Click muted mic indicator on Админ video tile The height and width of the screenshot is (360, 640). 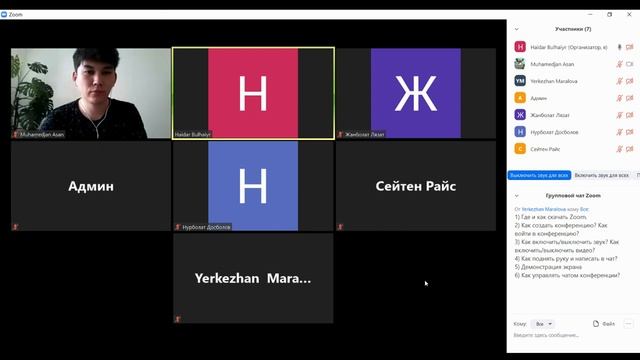coord(16,227)
